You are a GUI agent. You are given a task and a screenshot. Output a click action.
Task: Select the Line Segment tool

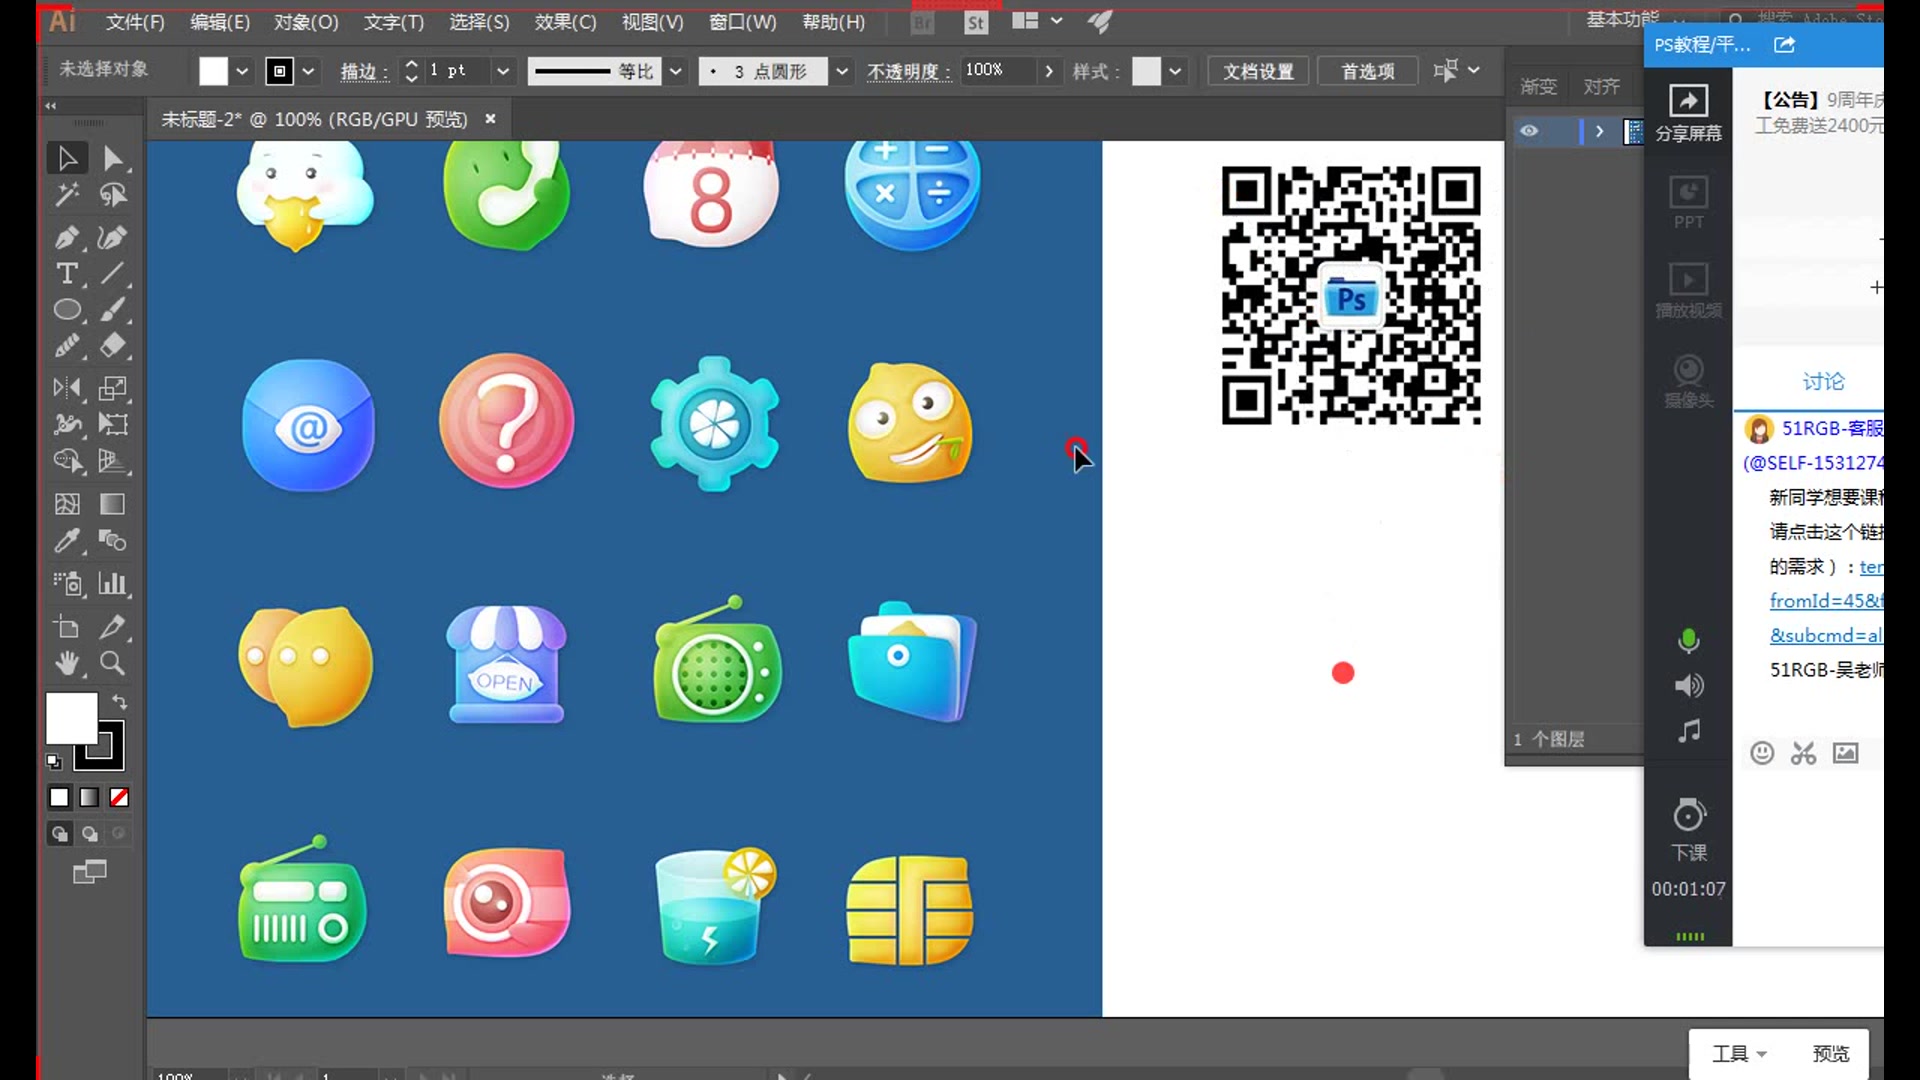tap(113, 273)
